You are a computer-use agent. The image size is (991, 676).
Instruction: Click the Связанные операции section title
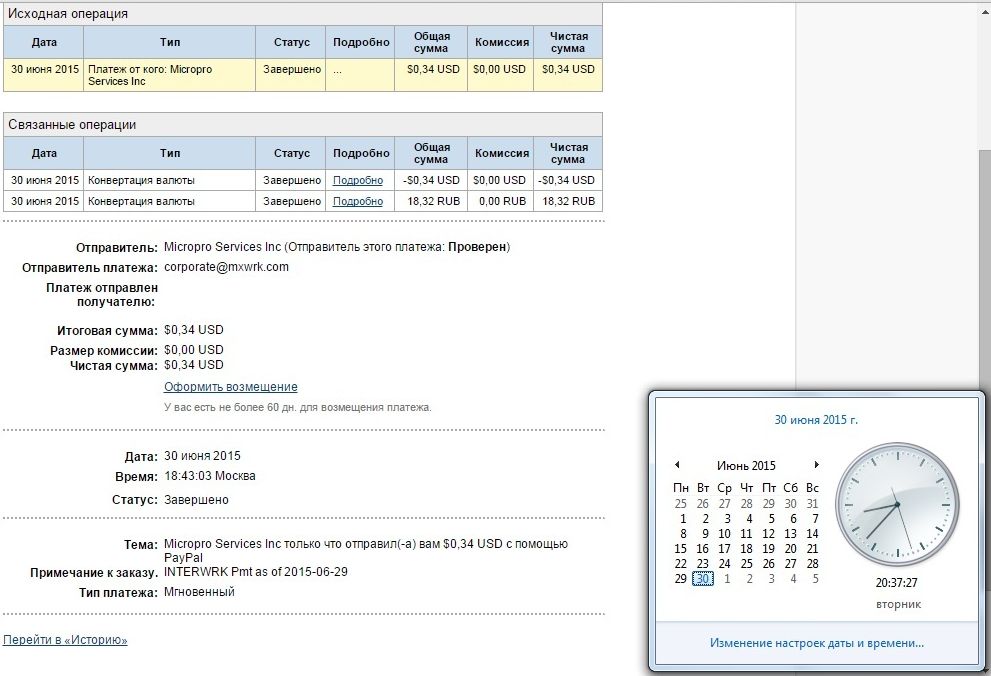(72, 124)
